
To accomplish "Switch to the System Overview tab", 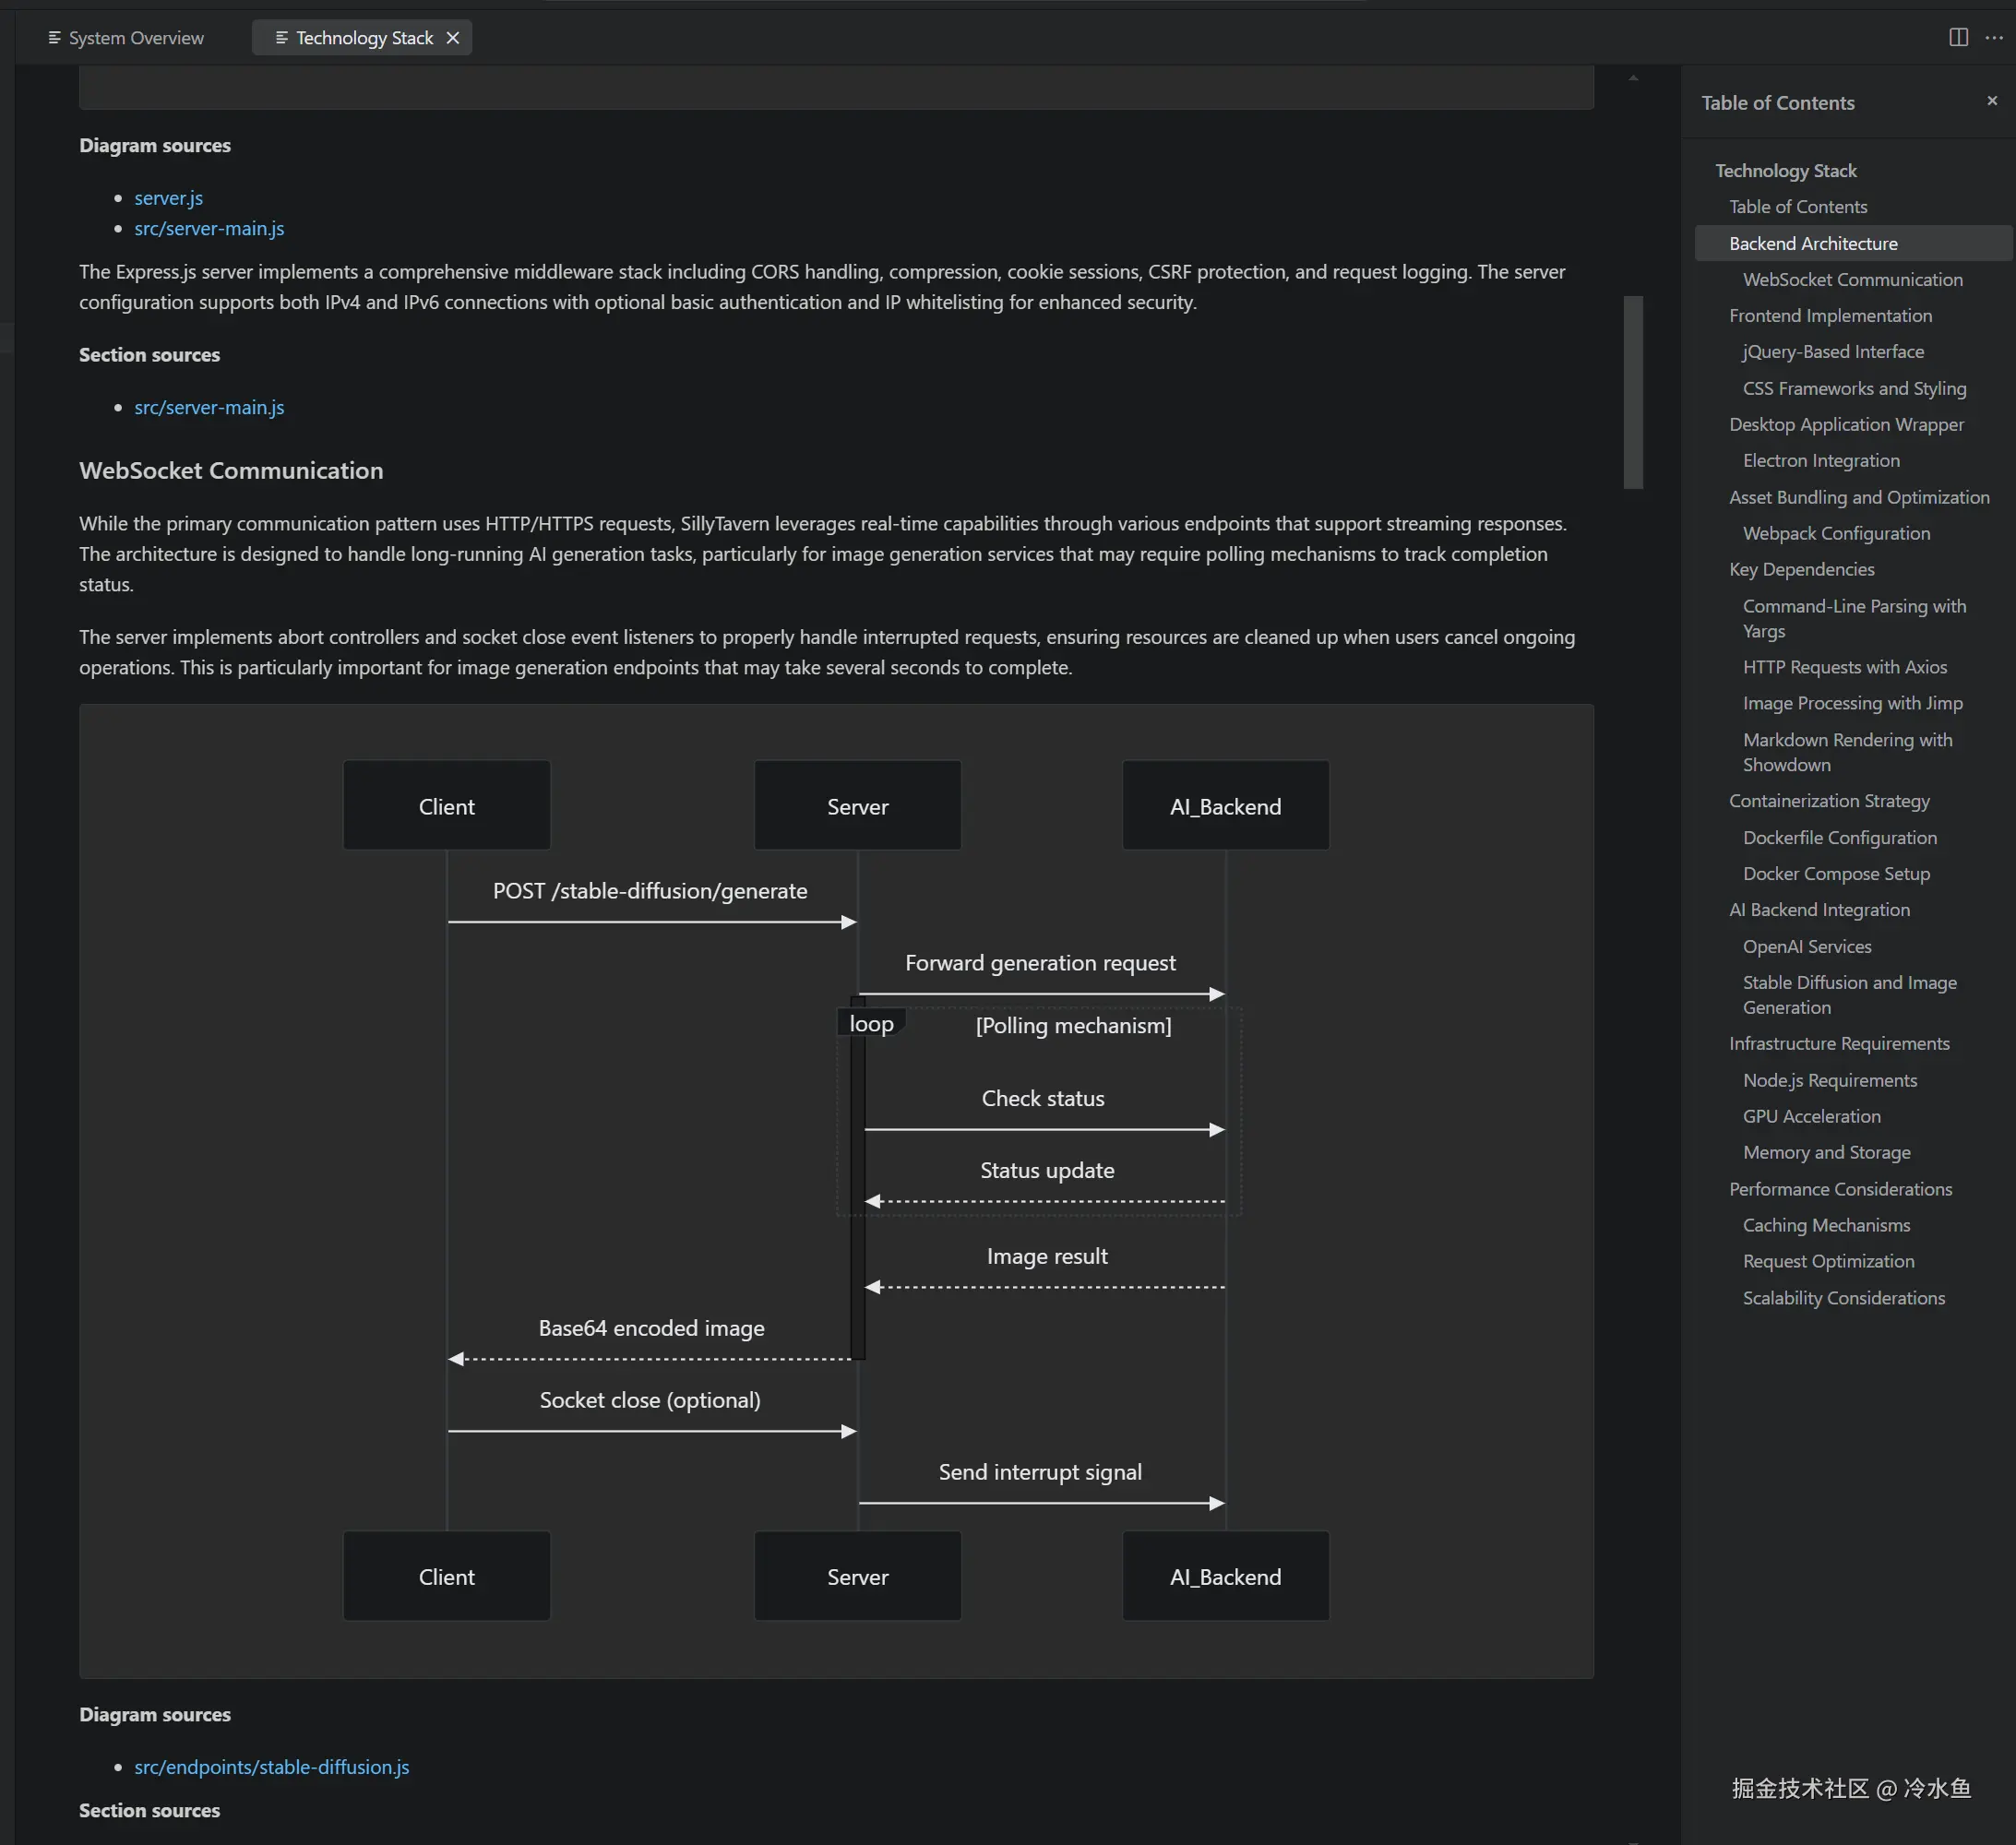I will pyautogui.click(x=135, y=38).
